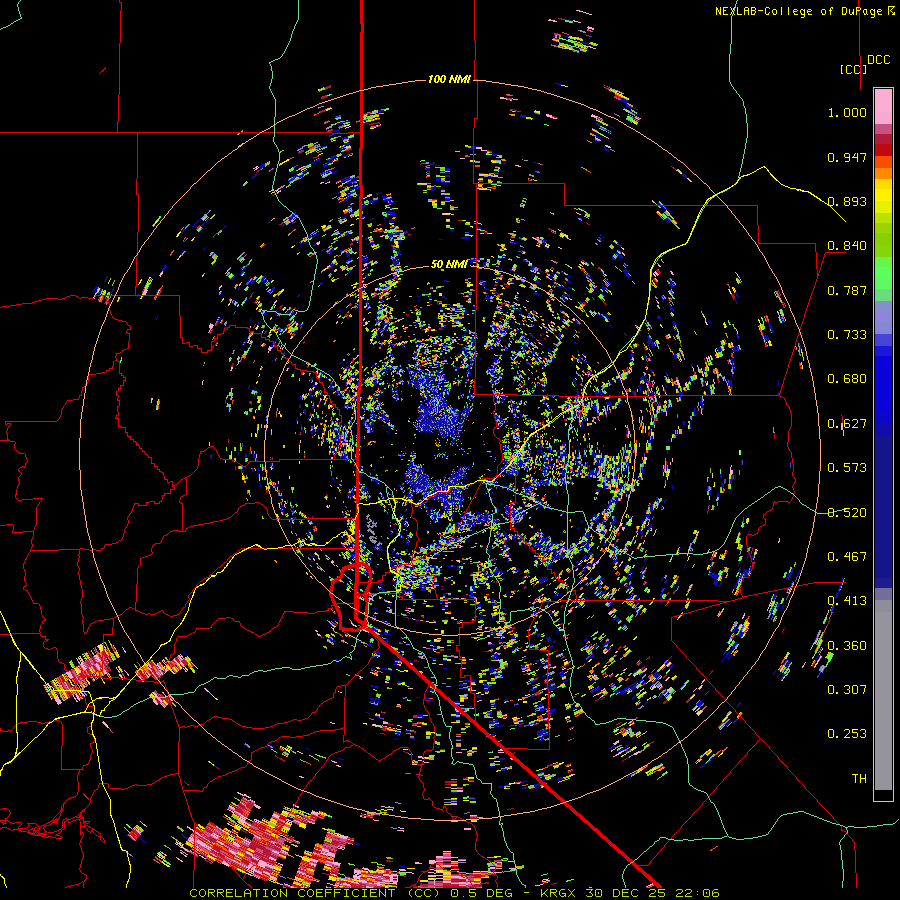
Task: Click the 0.733 scale value
Action: [x=847, y=335]
